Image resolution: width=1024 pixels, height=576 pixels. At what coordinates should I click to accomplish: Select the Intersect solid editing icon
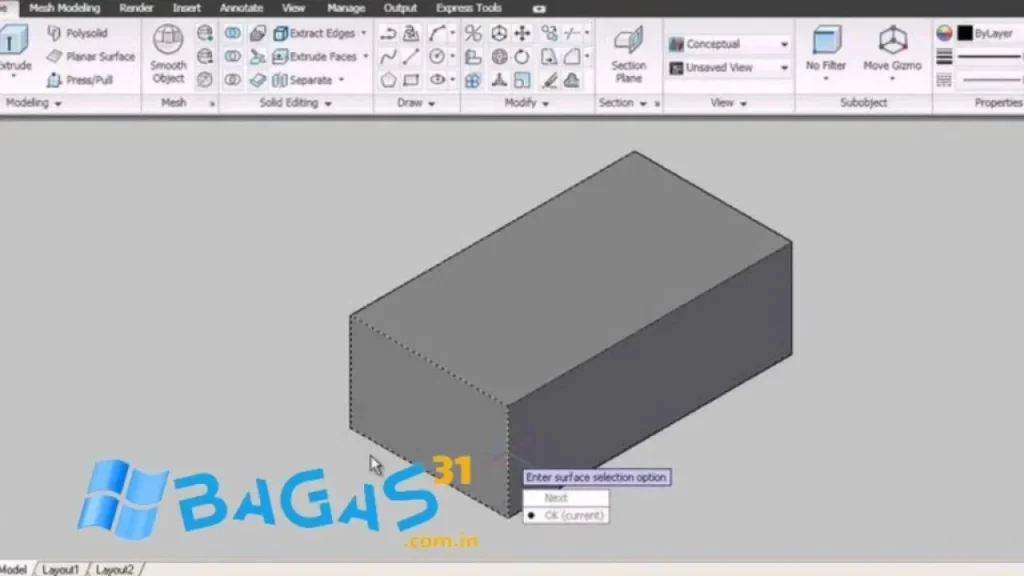click(x=232, y=80)
